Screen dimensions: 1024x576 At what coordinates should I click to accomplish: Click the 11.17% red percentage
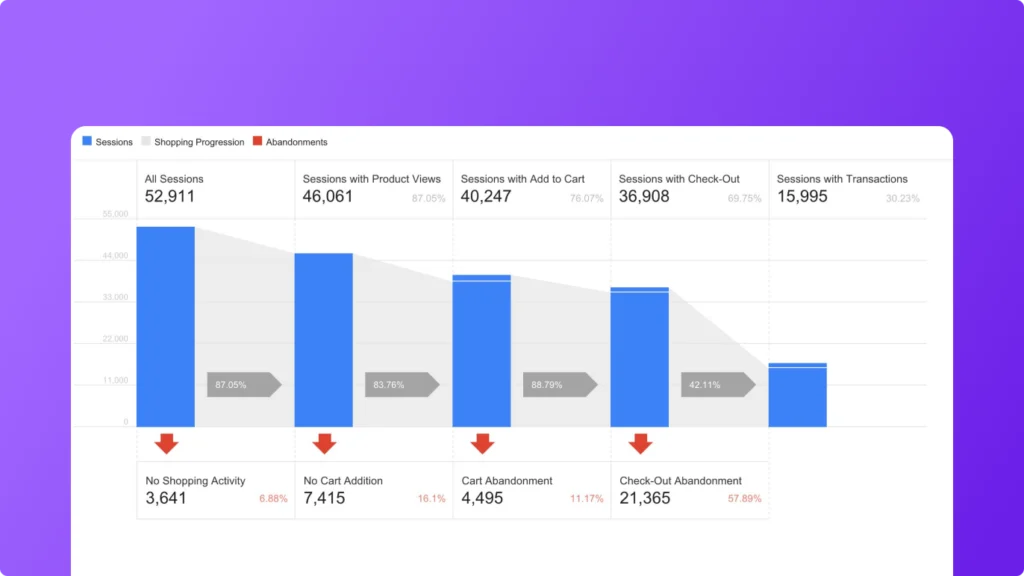click(586, 499)
